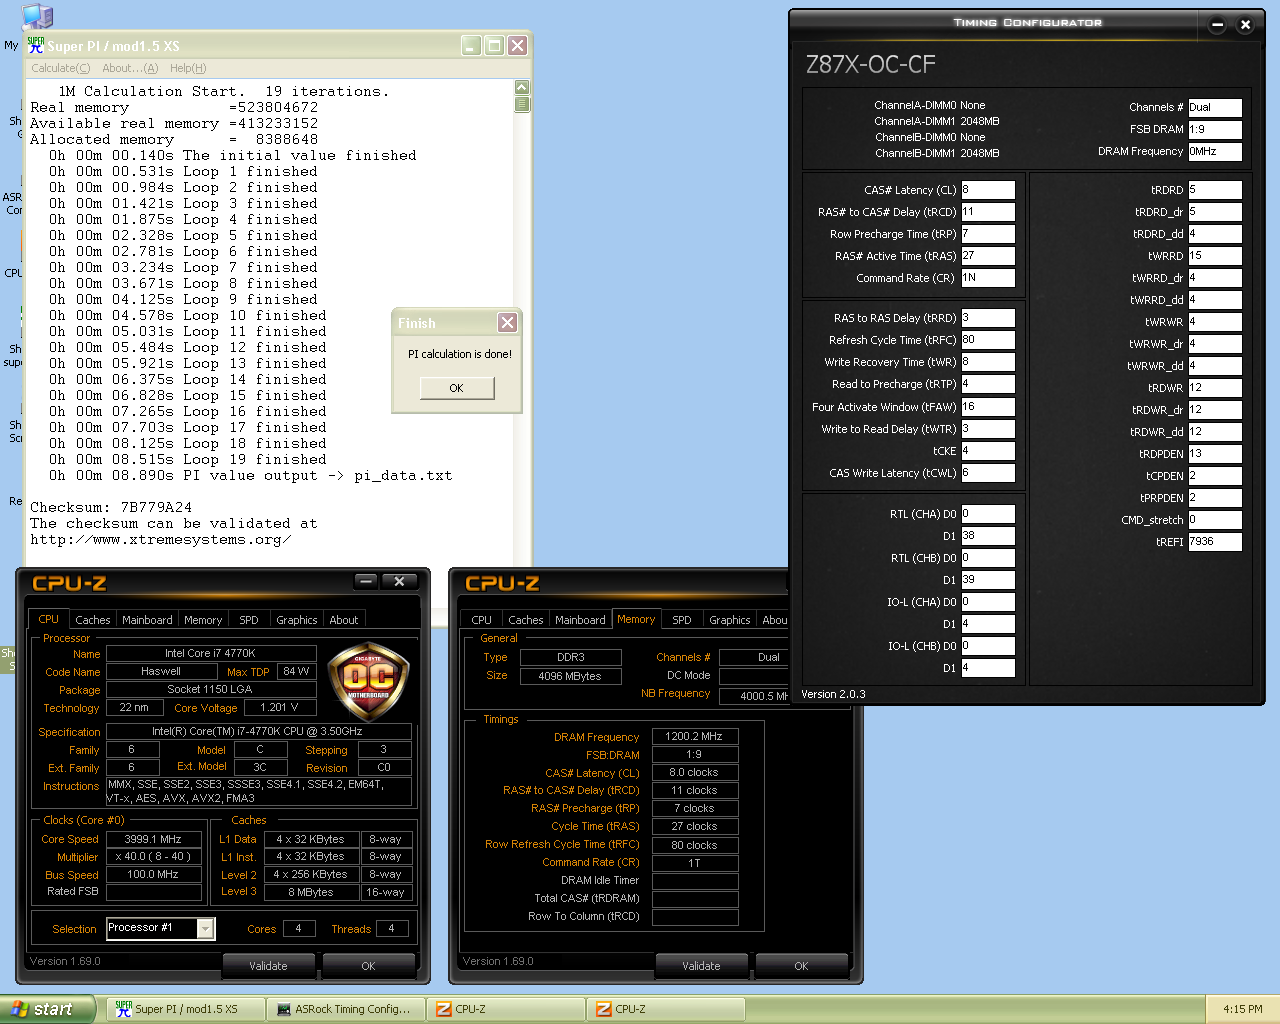The width and height of the screenshot is (1280, 1024).
Task: Click Row Precharge Time (tRP) field
Action: coord(988,234)
